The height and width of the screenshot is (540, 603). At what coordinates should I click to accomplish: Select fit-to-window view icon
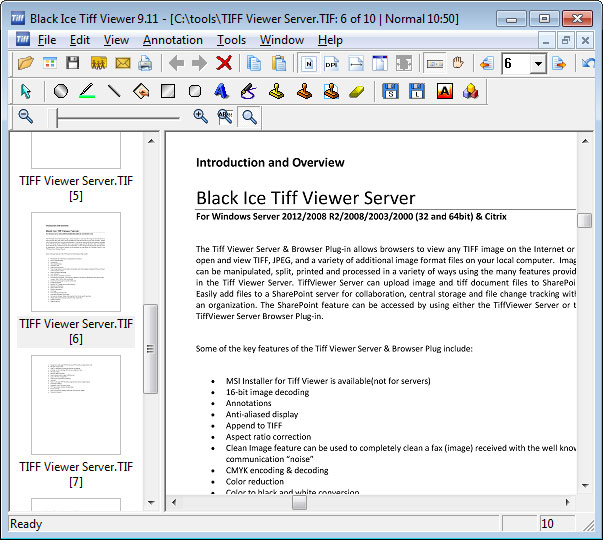tap(380, 63)
